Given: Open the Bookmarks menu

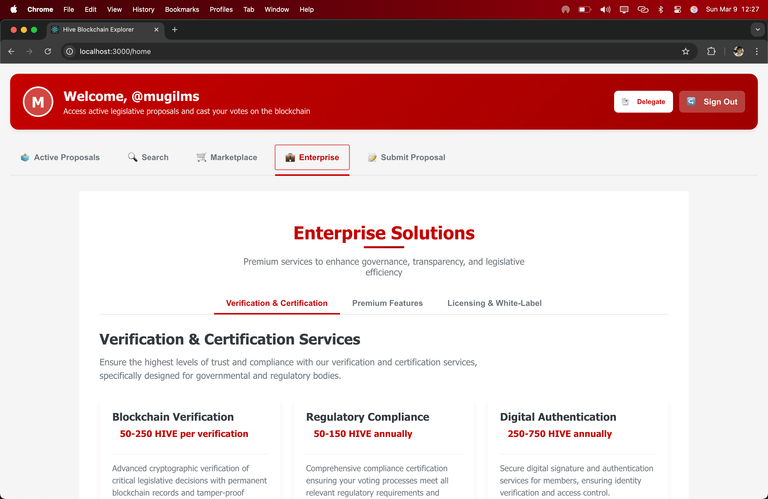Looking at the screenshot, I should click(182, 9).
